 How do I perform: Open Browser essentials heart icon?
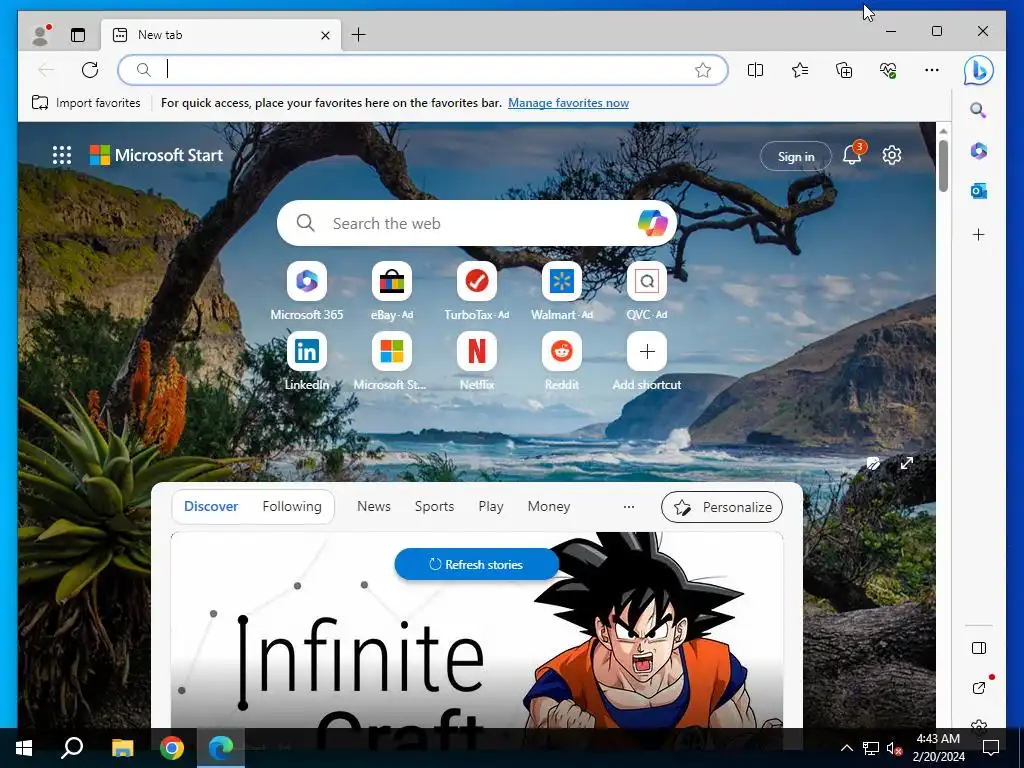tap(888, 70)
